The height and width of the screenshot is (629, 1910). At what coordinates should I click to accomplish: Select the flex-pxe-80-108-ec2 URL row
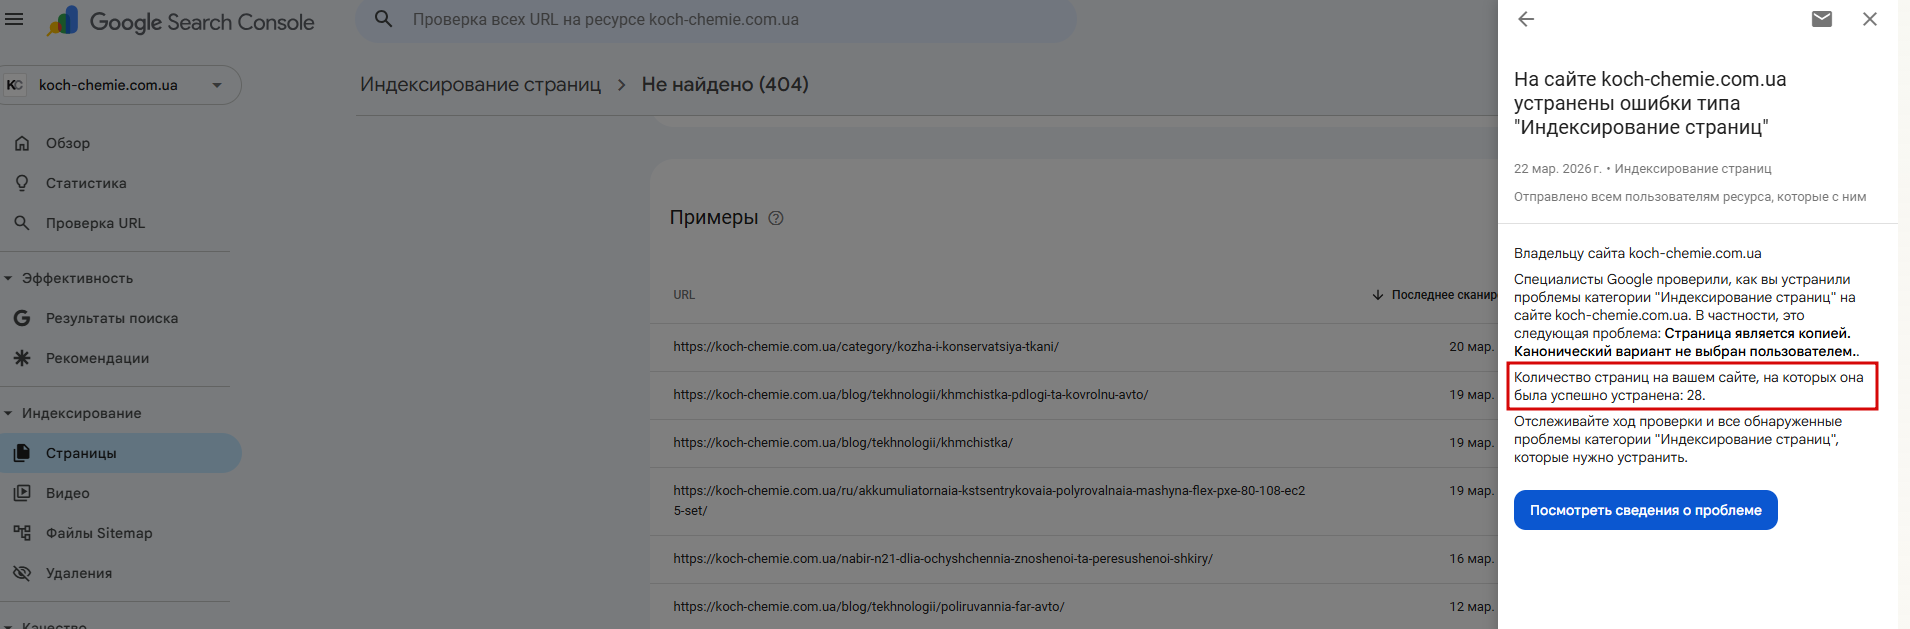click(x=1074, y=501)
